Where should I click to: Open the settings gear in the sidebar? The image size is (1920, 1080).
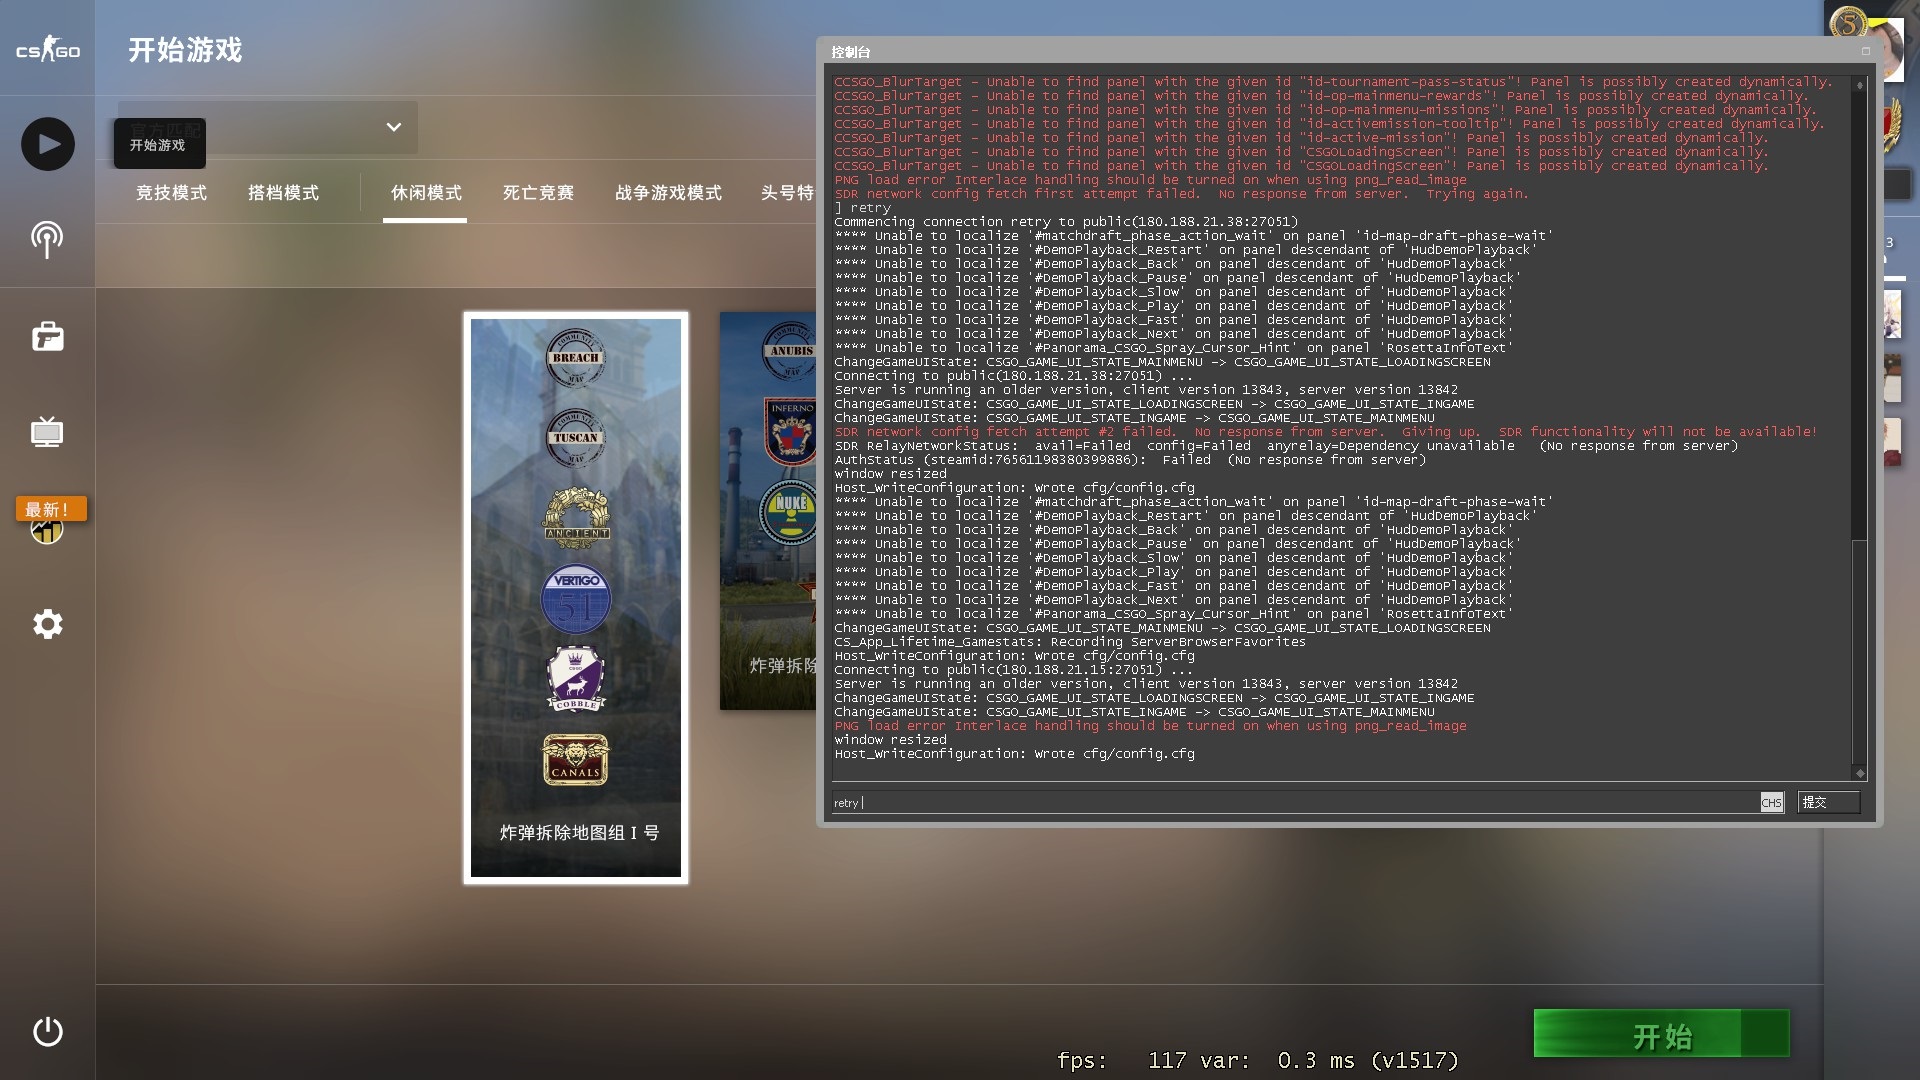(x=47, y=624)
